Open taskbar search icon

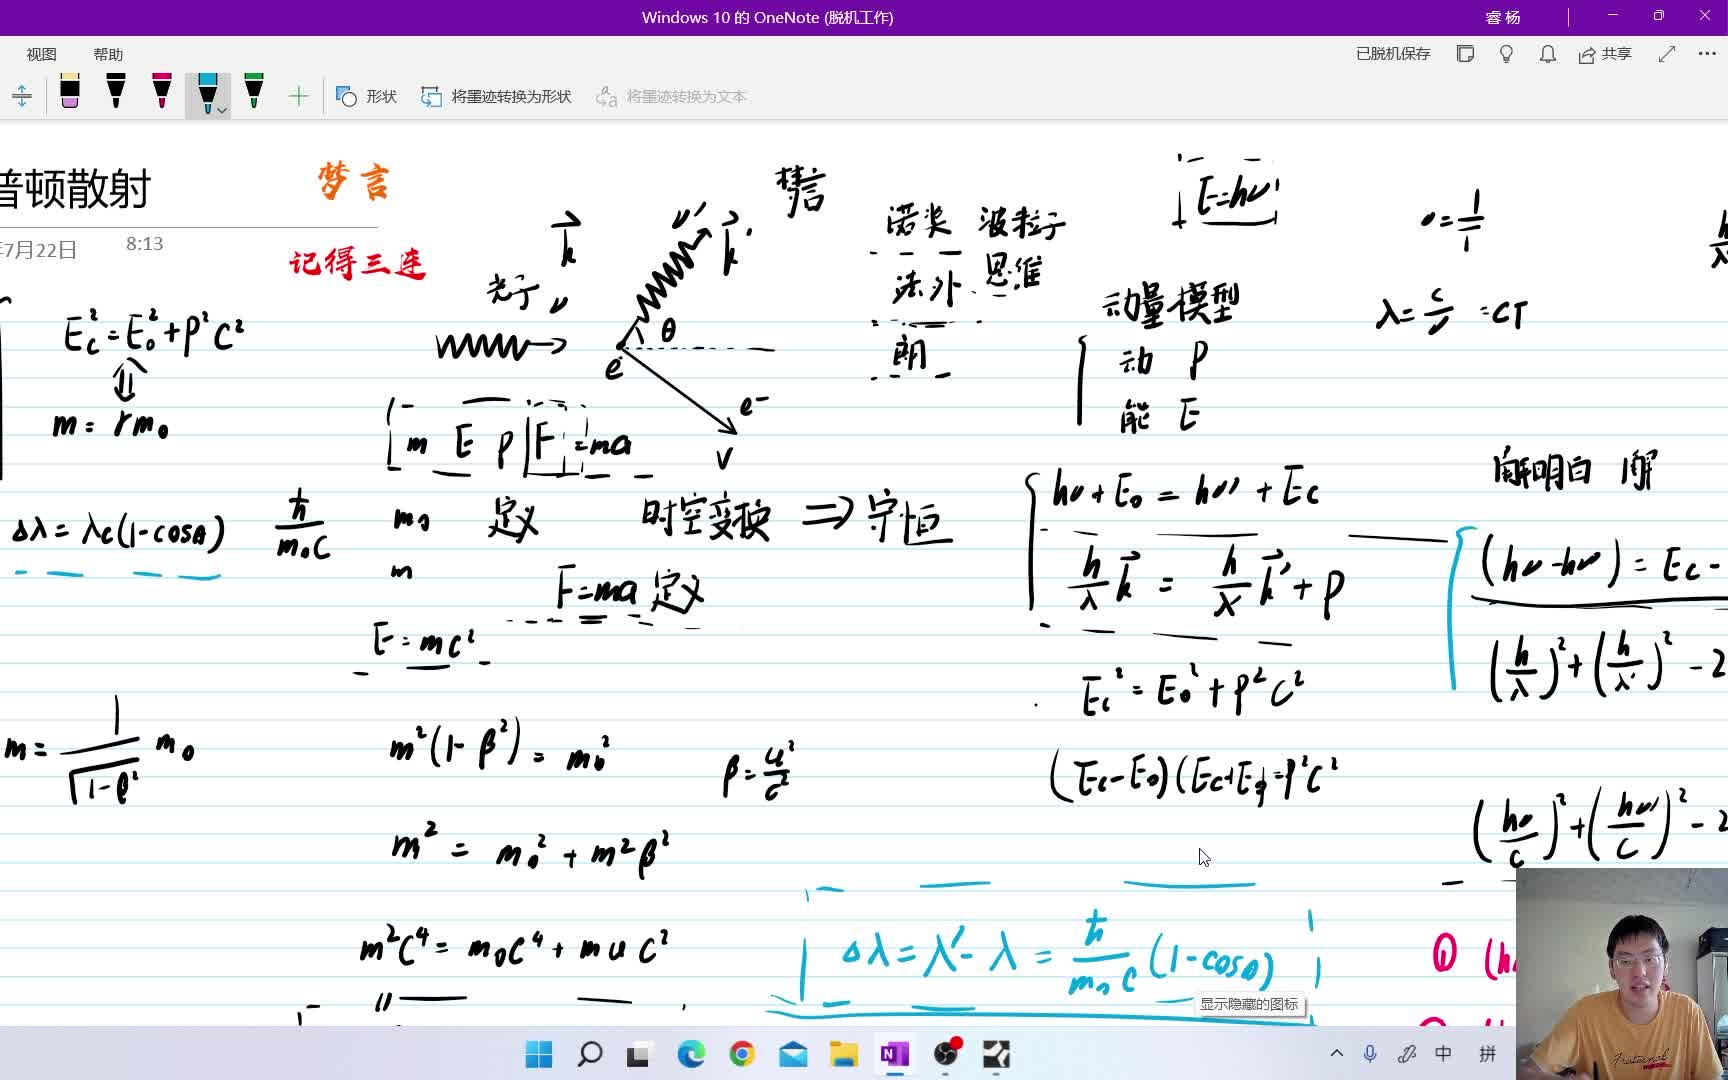coord(590,1054)
